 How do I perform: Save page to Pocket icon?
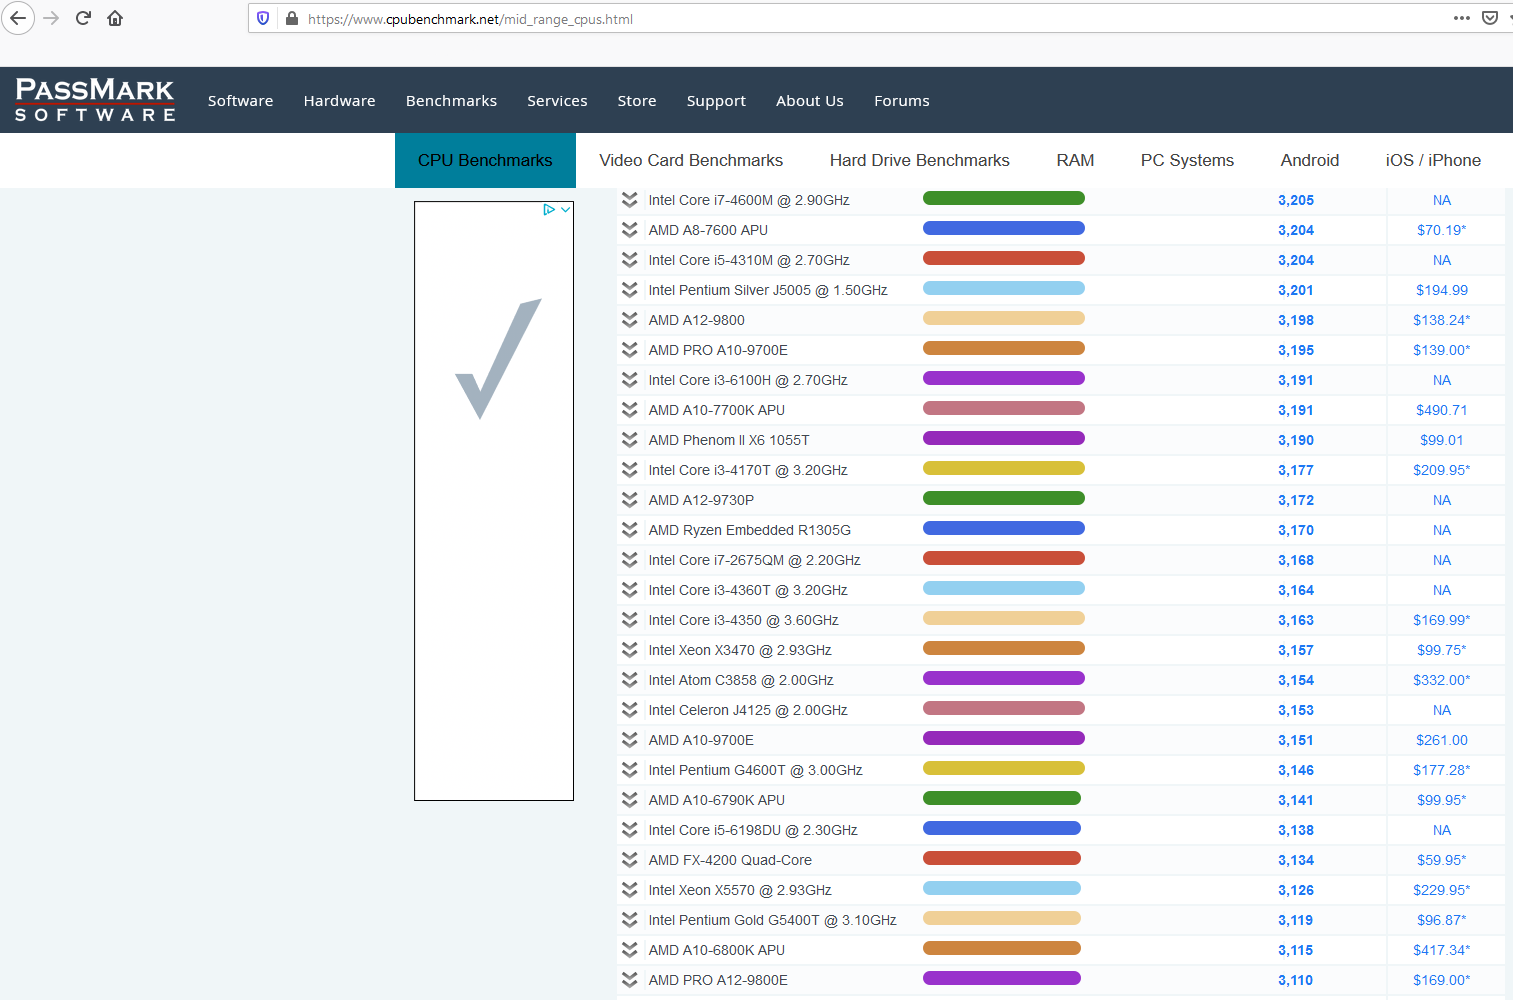click(x=1490, y=18)
